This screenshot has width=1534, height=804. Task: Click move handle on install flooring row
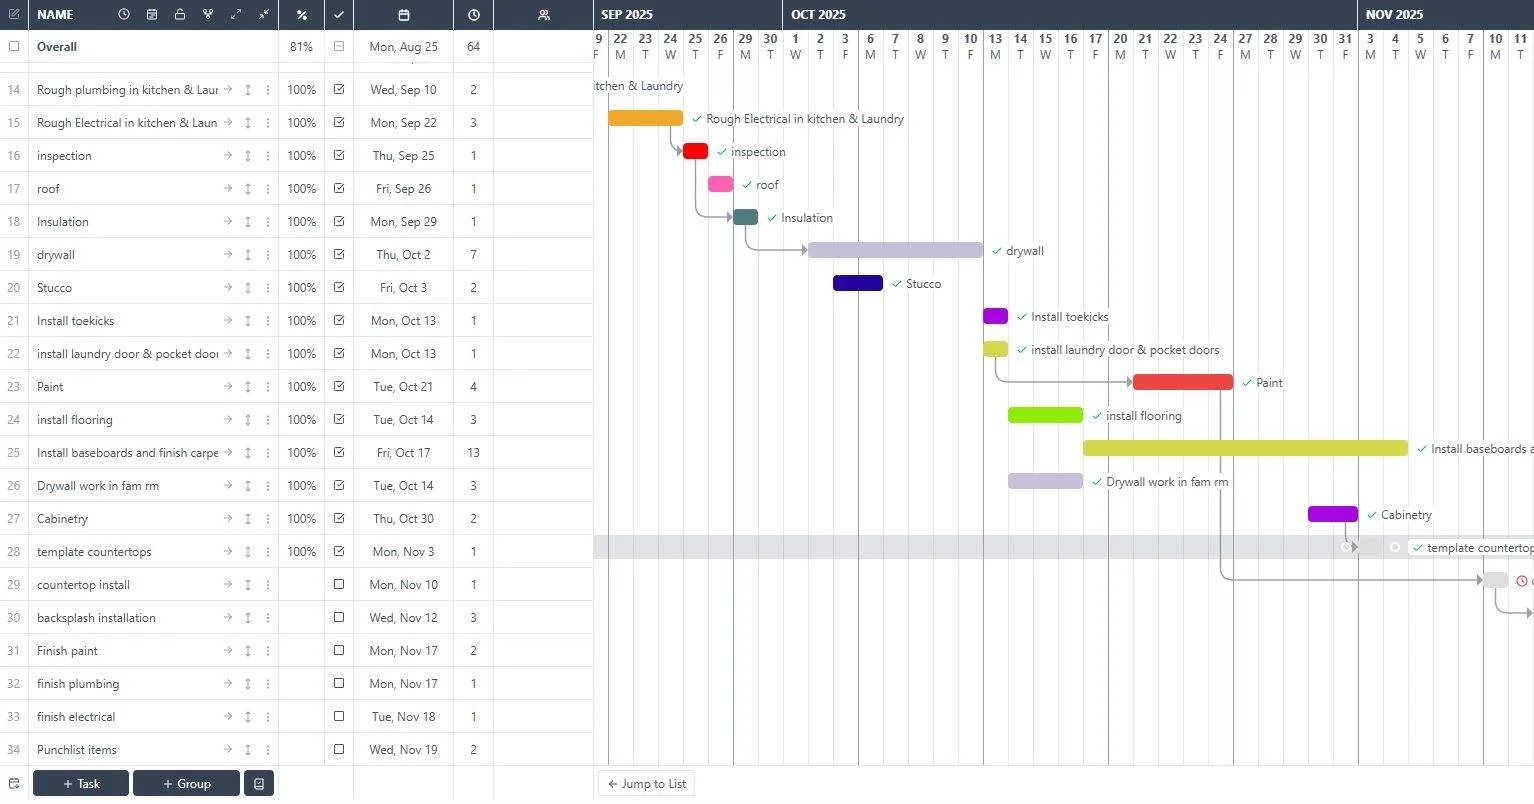tap(248, 419)
